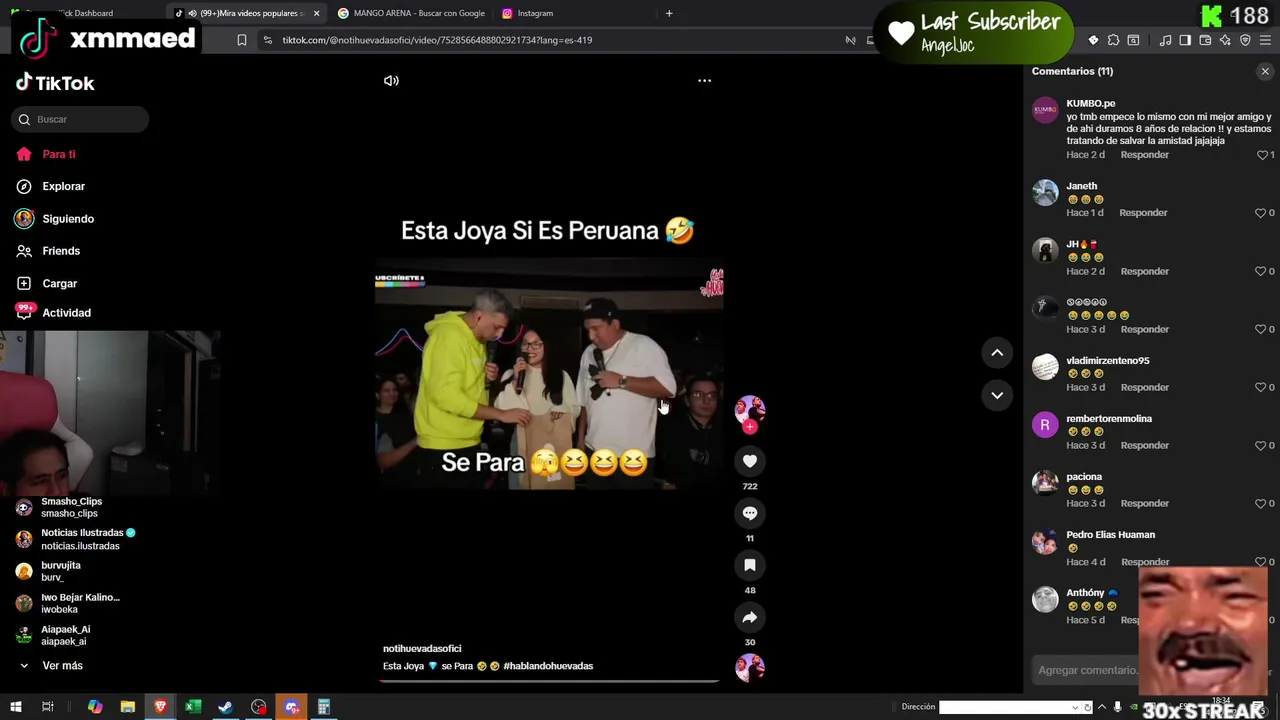Like Pedro Elias Huaman's comment

1261,561
